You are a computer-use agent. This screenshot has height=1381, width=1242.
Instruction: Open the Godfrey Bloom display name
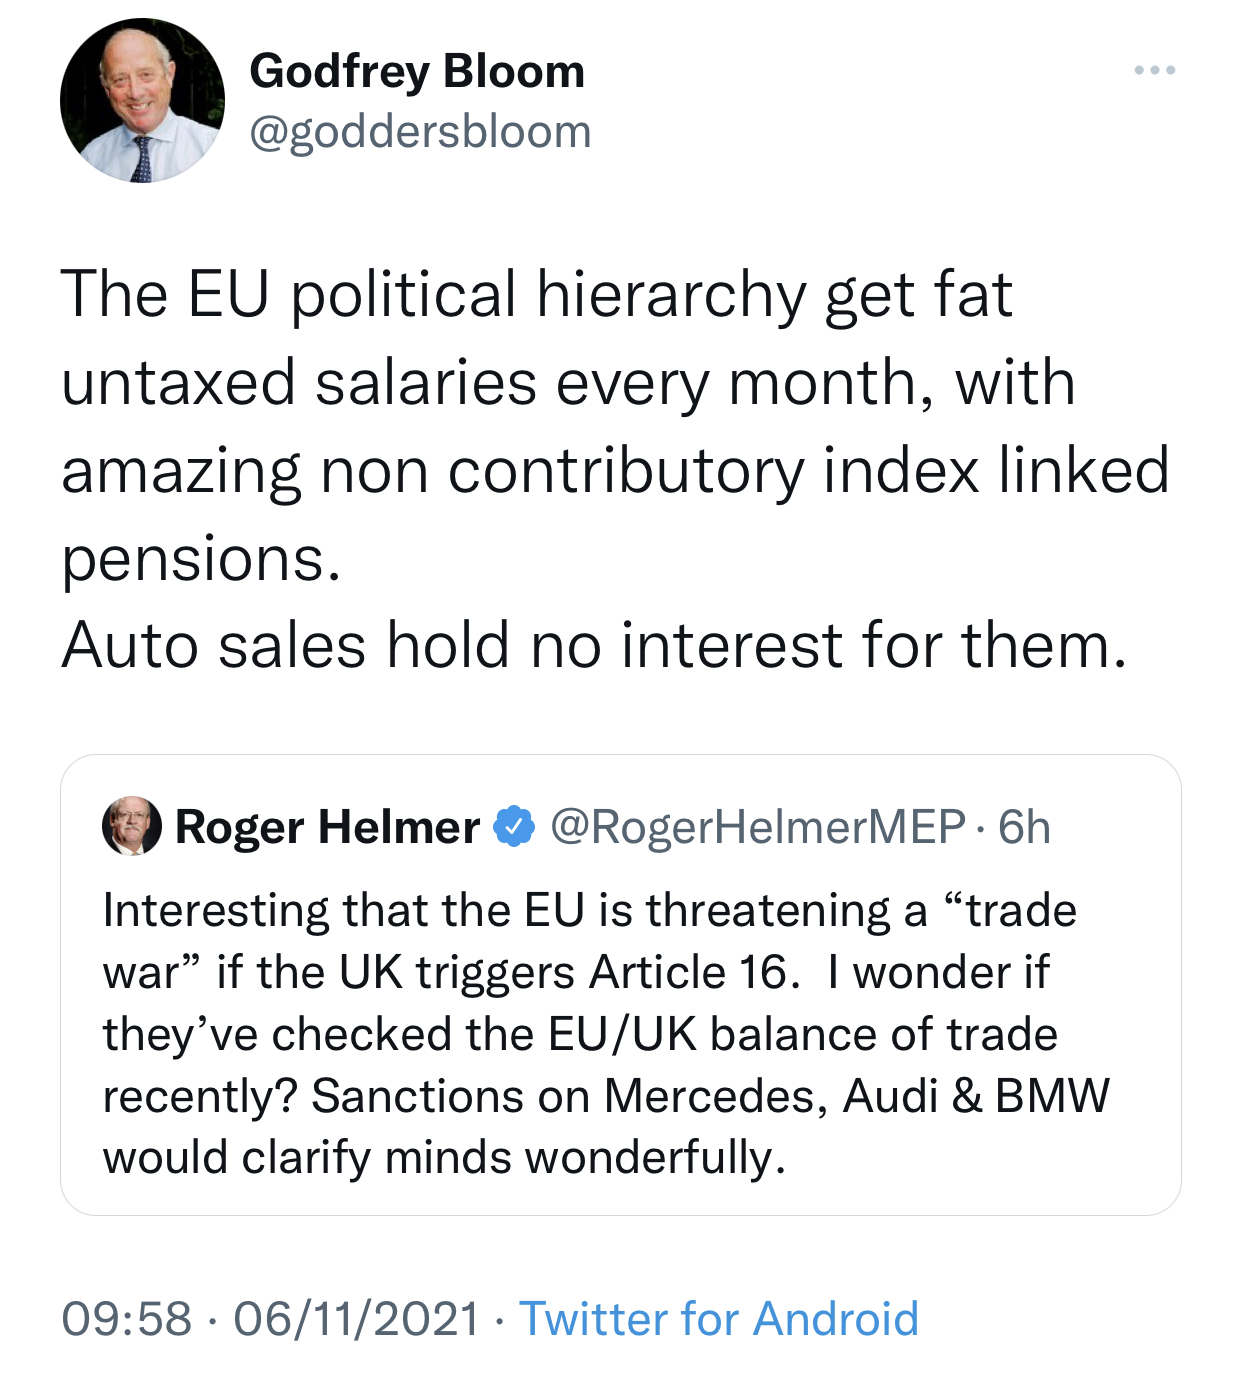(x=417, y=72)
